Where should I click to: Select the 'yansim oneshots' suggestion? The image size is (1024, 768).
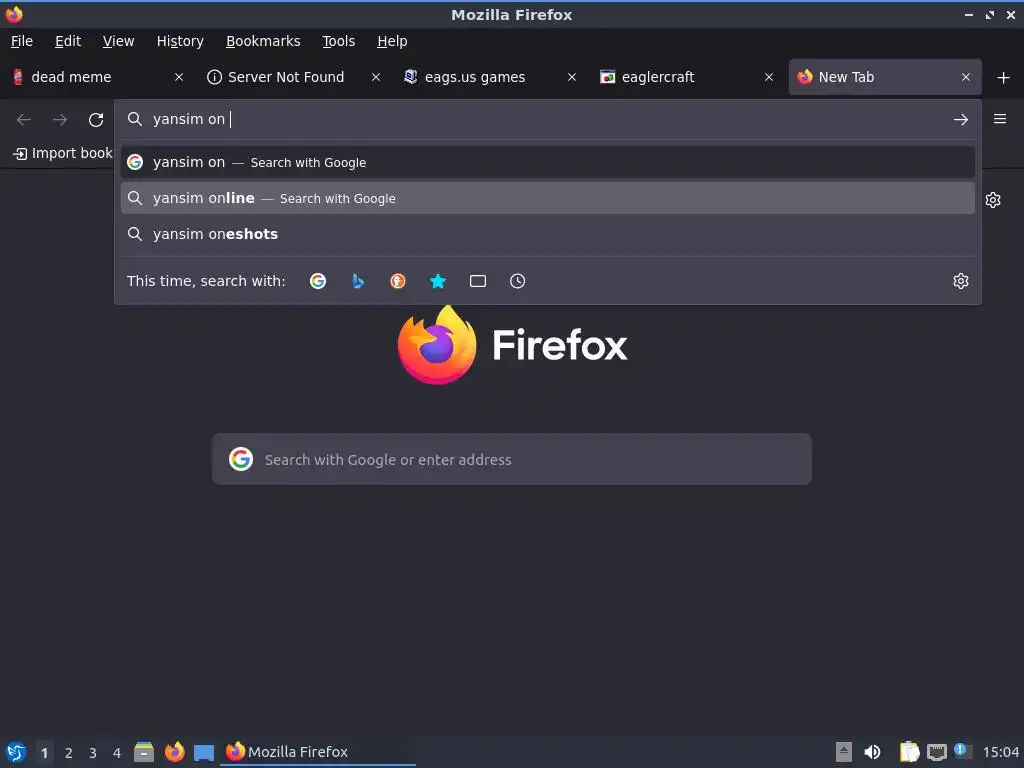click(x=547, y=234)
